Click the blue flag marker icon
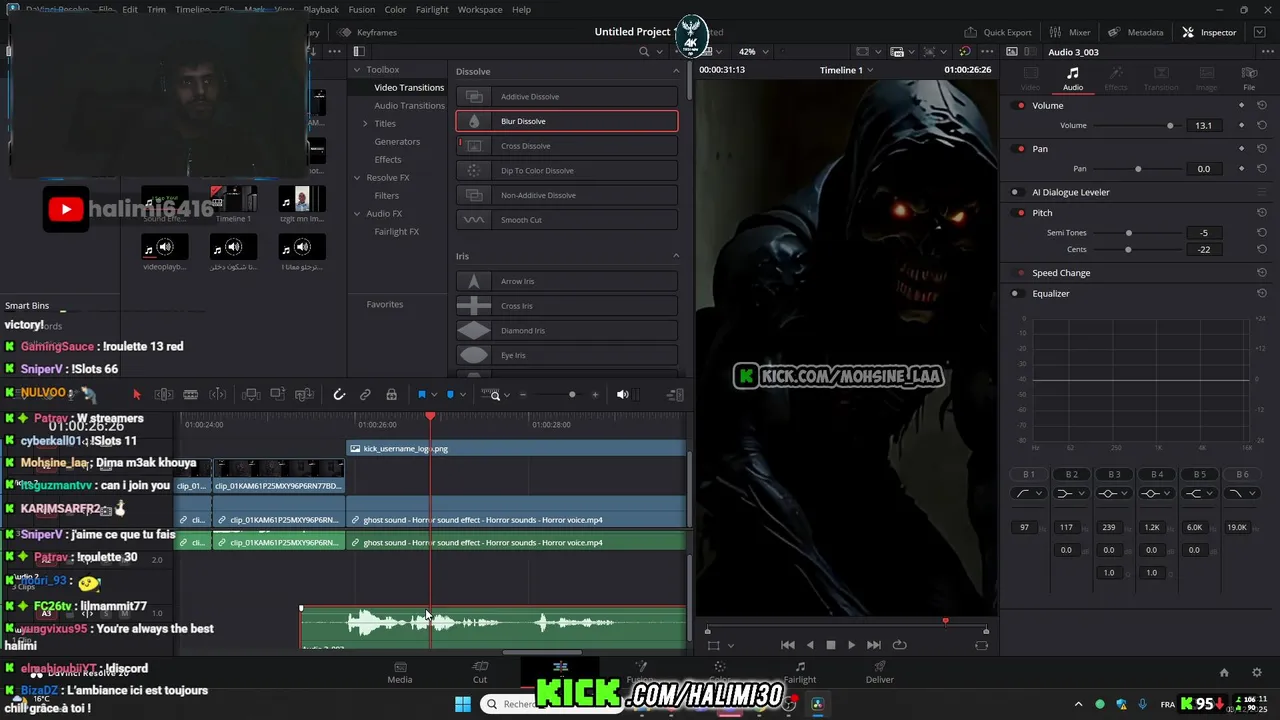 tap(422, 395)
